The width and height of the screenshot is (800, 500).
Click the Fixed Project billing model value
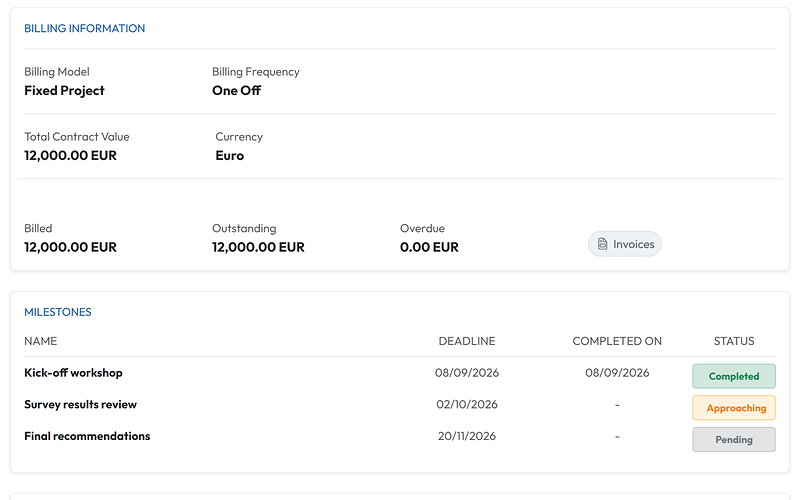[x=64, y=90]
